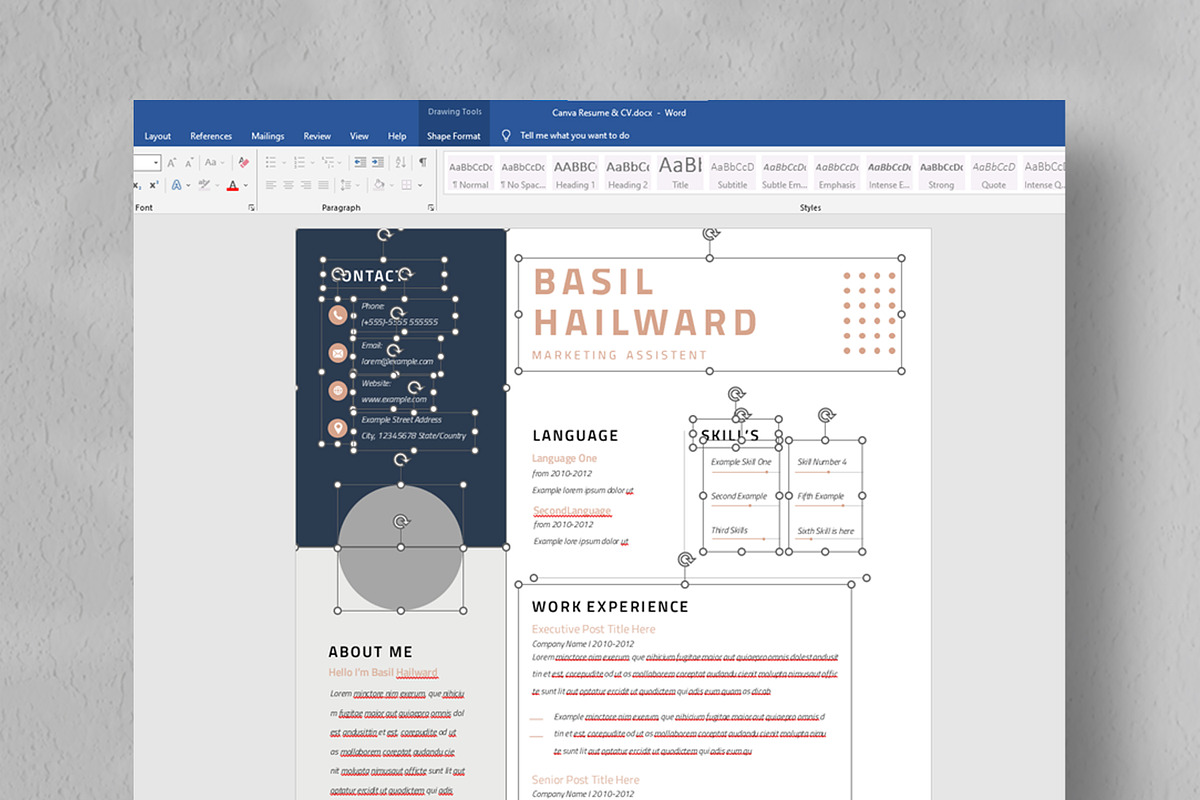Apply subscript formatting
This screenshot has height=800, width=1200.
tap(138, 185)
